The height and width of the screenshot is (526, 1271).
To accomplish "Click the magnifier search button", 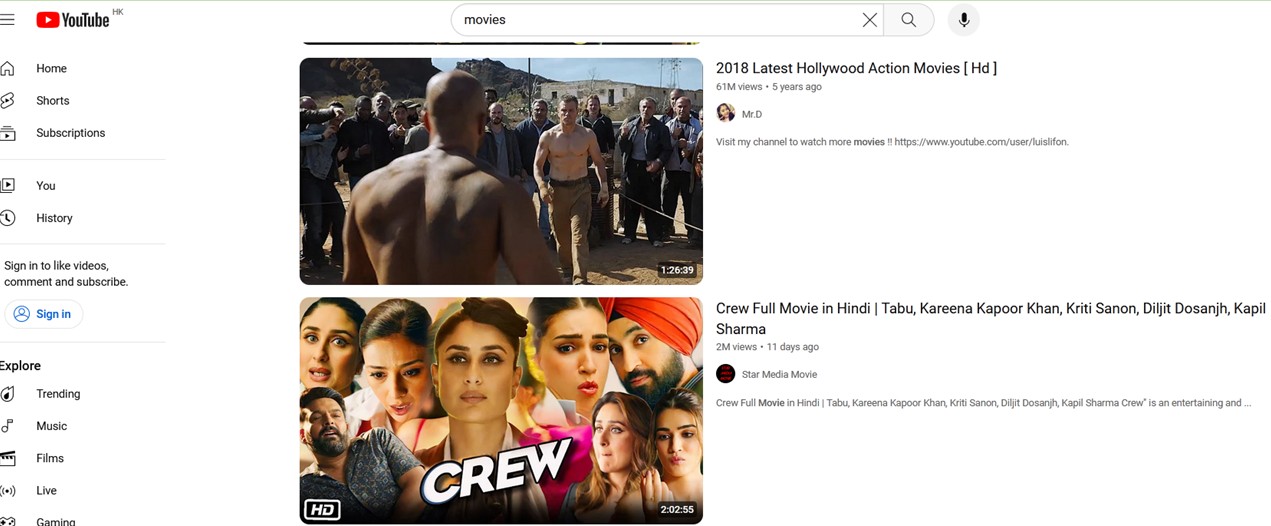I will click(908, 20).
